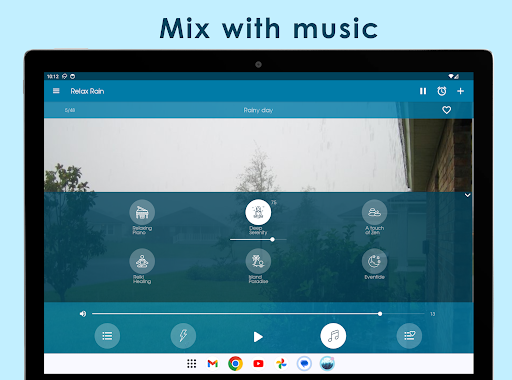The height and width of the screenshot is (380, 512).
Task: Toggle the Deep Serenity music track
Action: 258,212
